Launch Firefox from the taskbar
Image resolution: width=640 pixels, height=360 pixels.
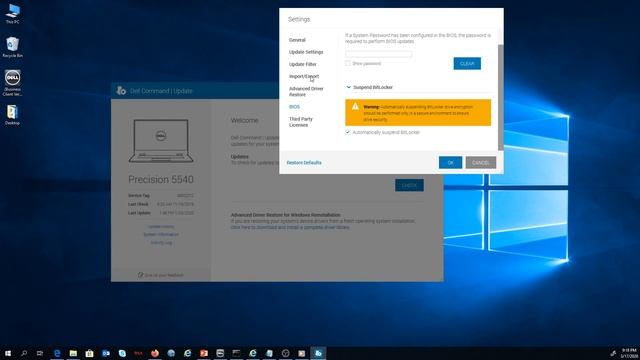[x=155, y=353]
